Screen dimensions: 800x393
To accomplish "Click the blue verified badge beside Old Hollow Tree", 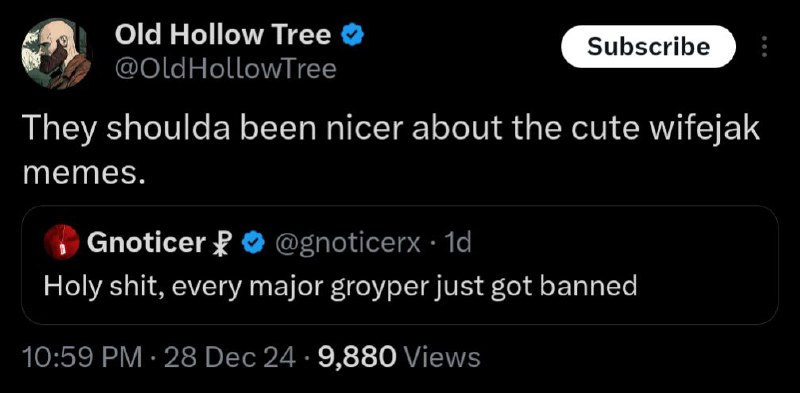I will click(353, 36).
